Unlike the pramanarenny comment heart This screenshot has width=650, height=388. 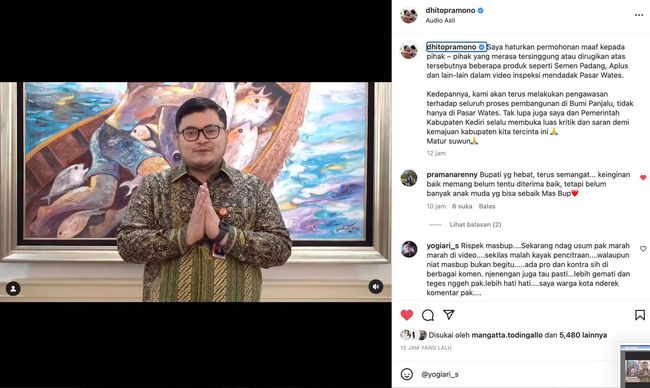tap(643, 177)
